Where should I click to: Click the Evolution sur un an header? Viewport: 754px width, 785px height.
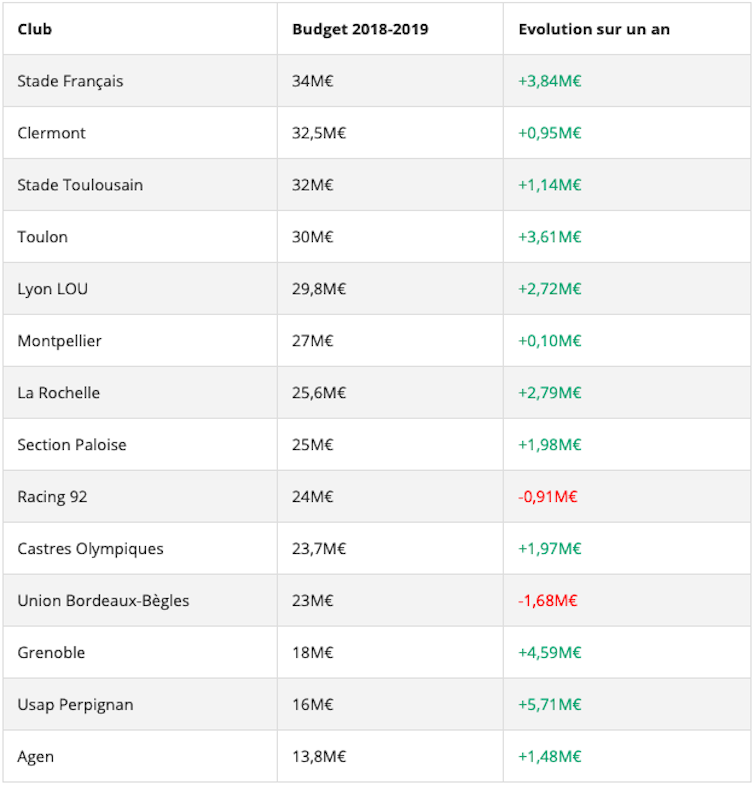click(594, 29)
